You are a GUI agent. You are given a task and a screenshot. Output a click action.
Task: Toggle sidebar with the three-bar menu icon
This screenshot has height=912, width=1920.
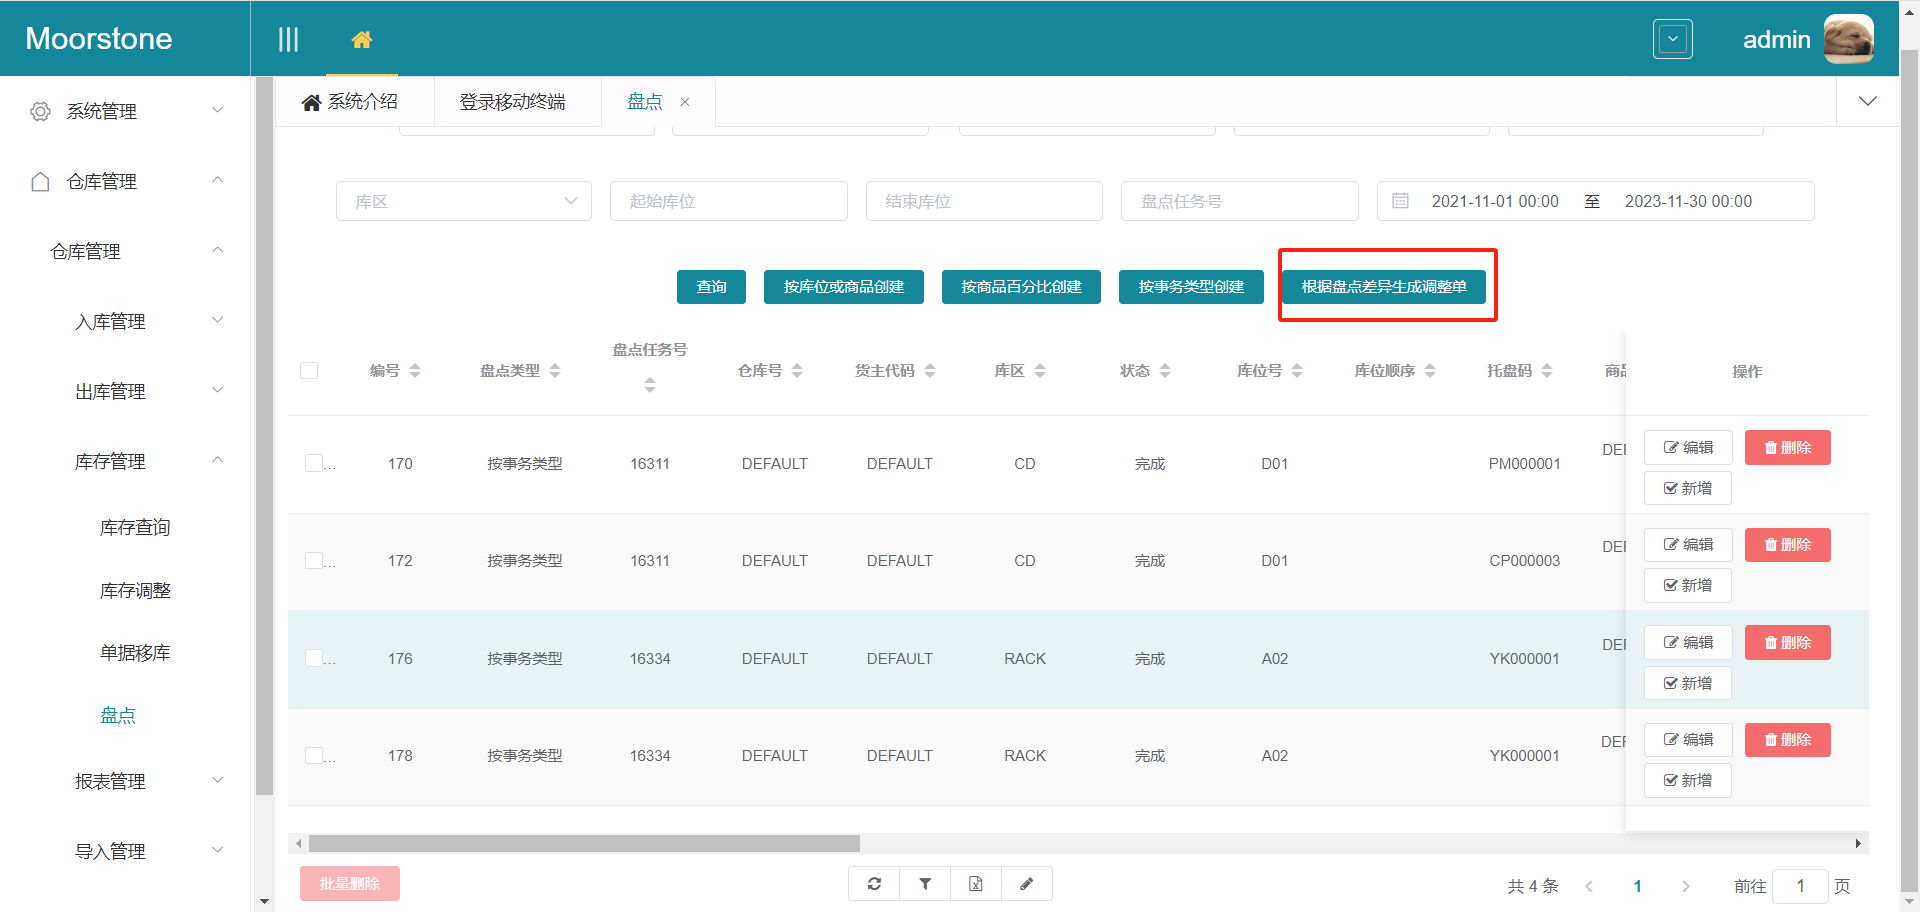(x=288, y=40)
